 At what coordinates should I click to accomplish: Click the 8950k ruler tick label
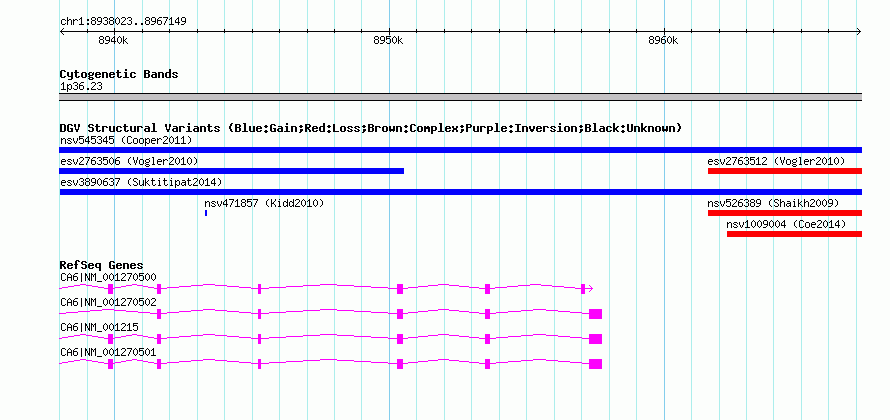tap(388, 40)
